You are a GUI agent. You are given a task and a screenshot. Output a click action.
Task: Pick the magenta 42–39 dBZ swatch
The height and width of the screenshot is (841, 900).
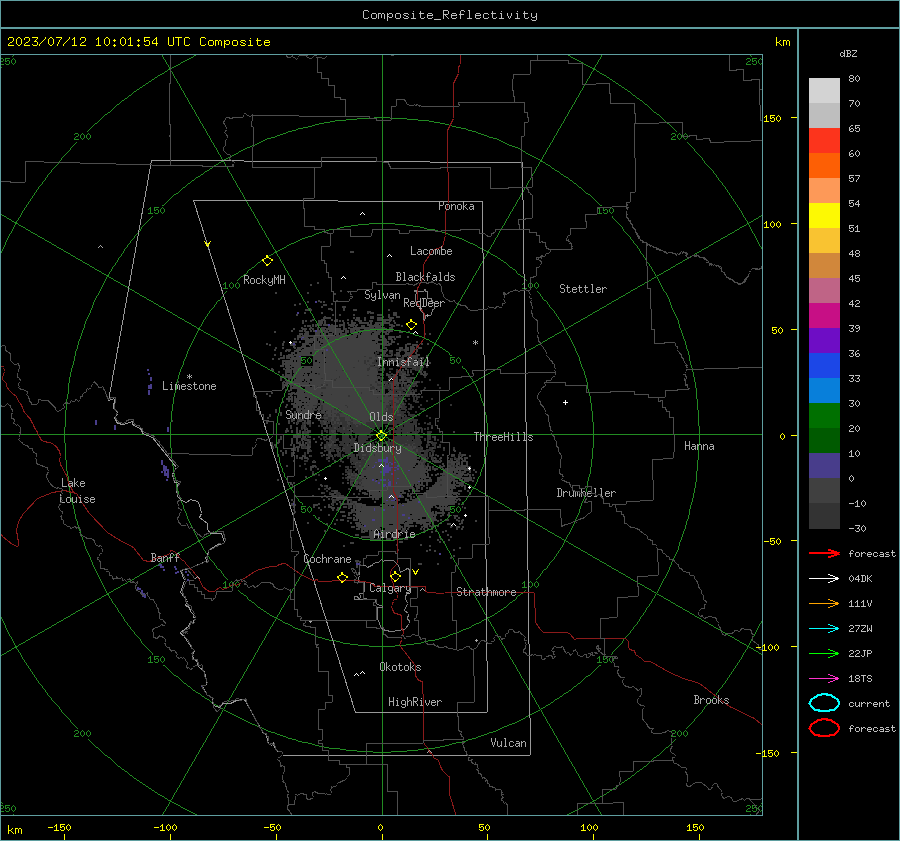(824, 316)
